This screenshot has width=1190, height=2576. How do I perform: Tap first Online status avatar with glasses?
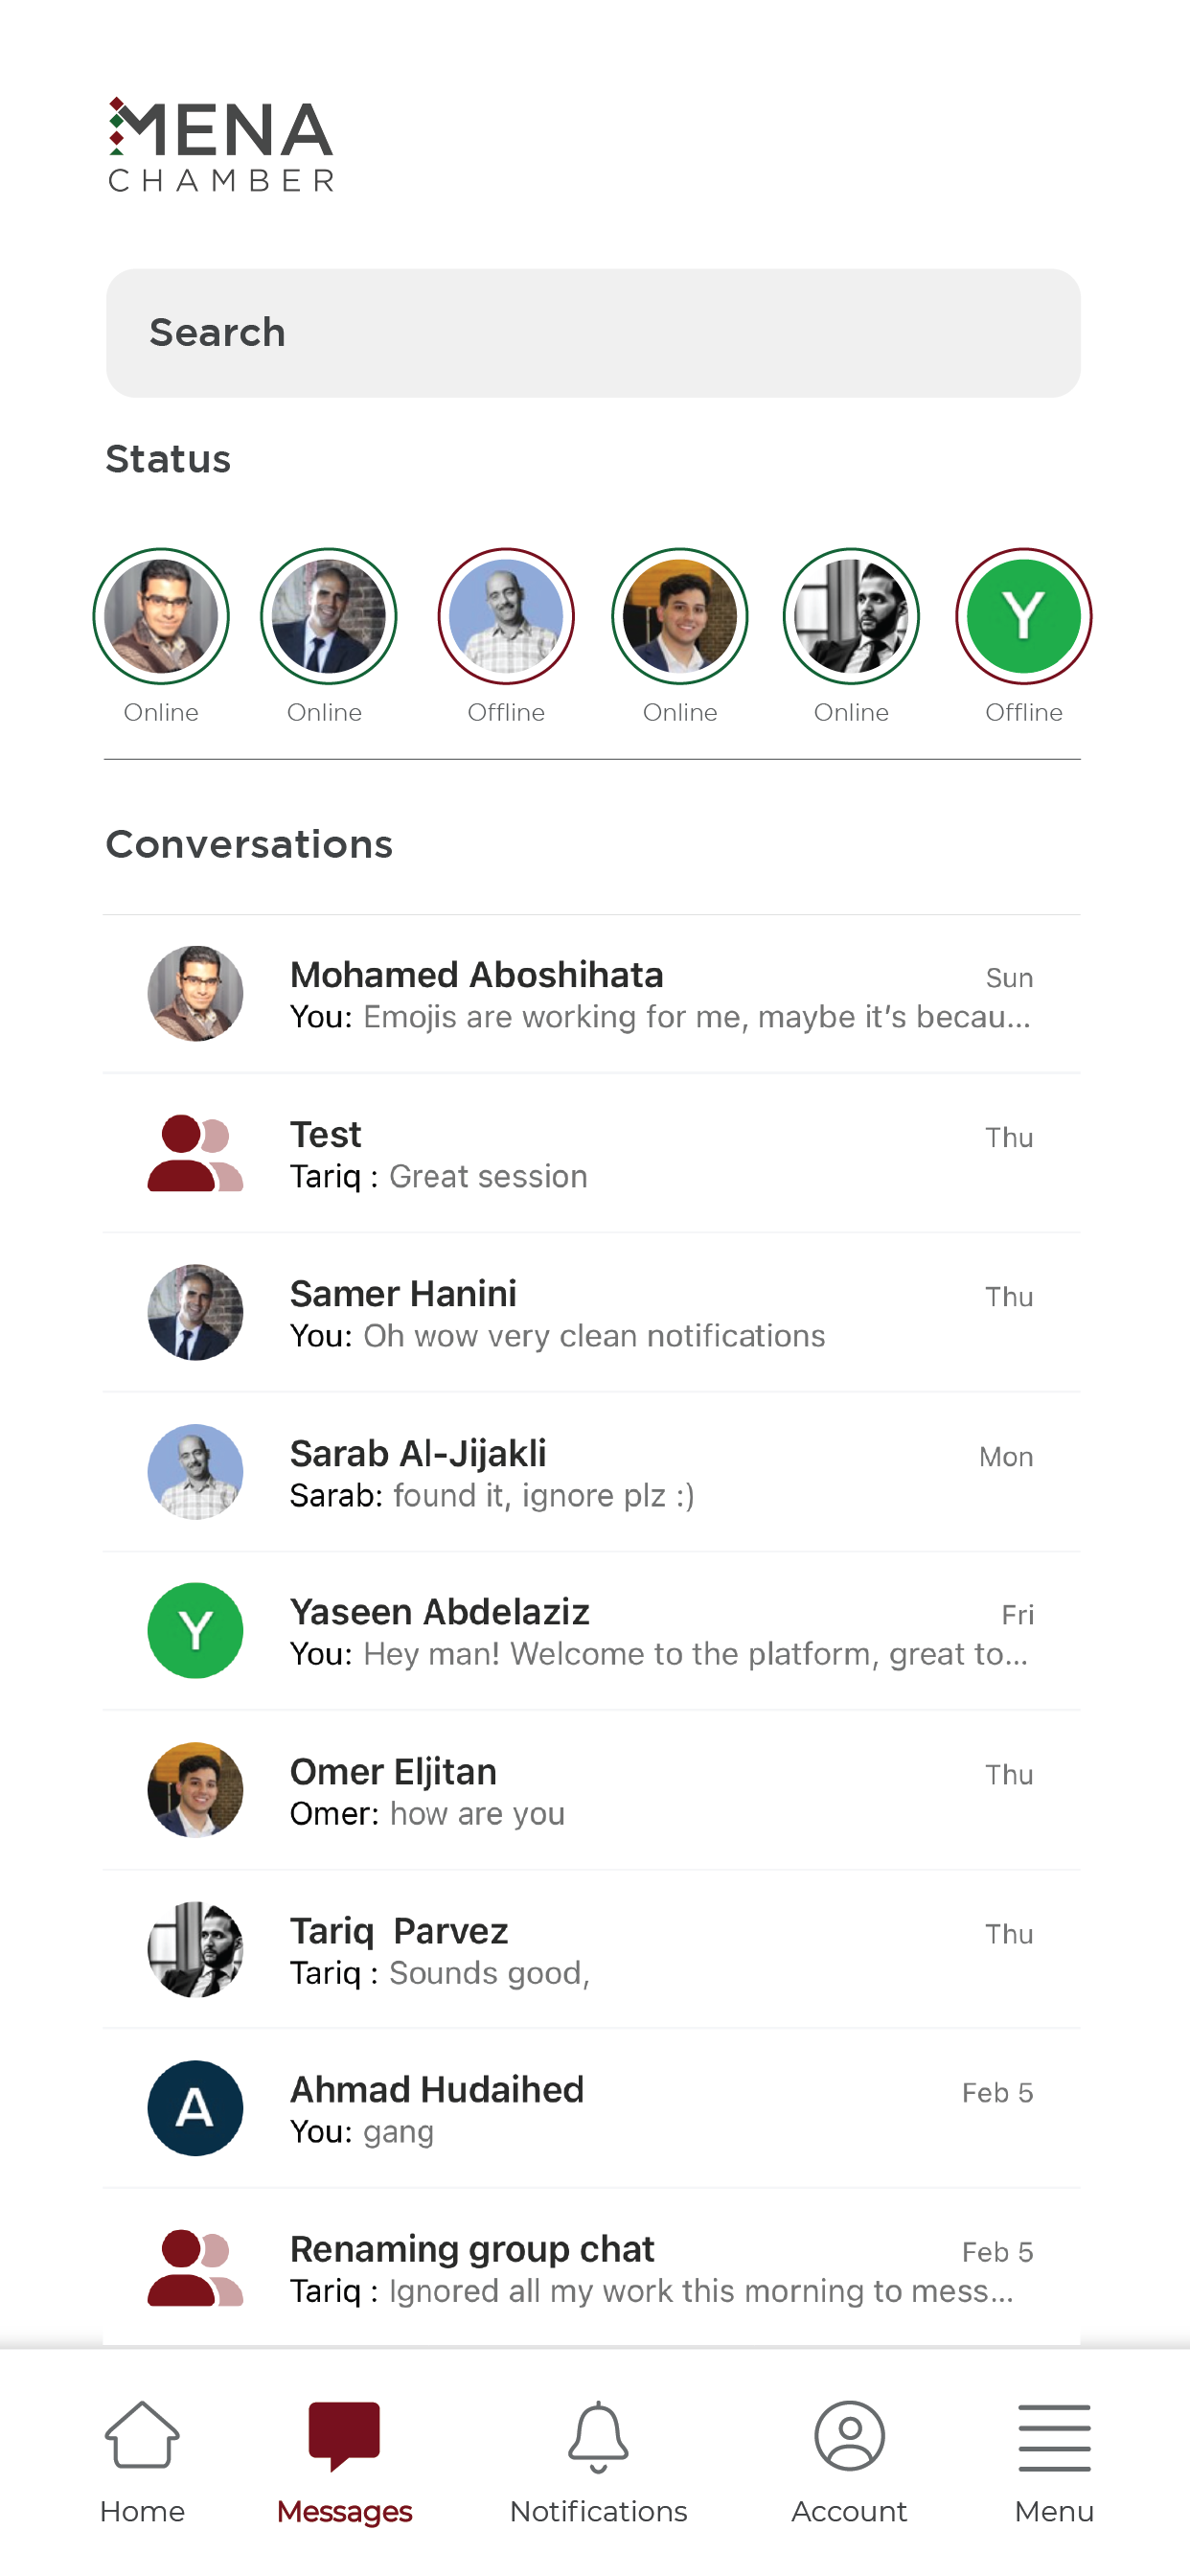[x=161, y=616]
